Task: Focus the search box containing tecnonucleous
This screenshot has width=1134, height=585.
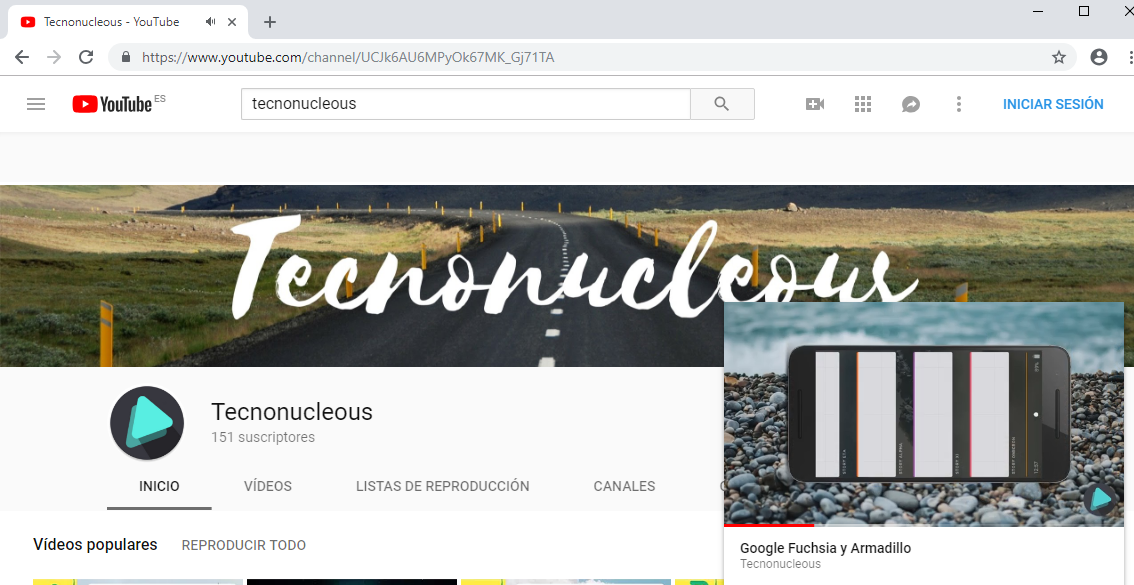Action: coord(466,104)
